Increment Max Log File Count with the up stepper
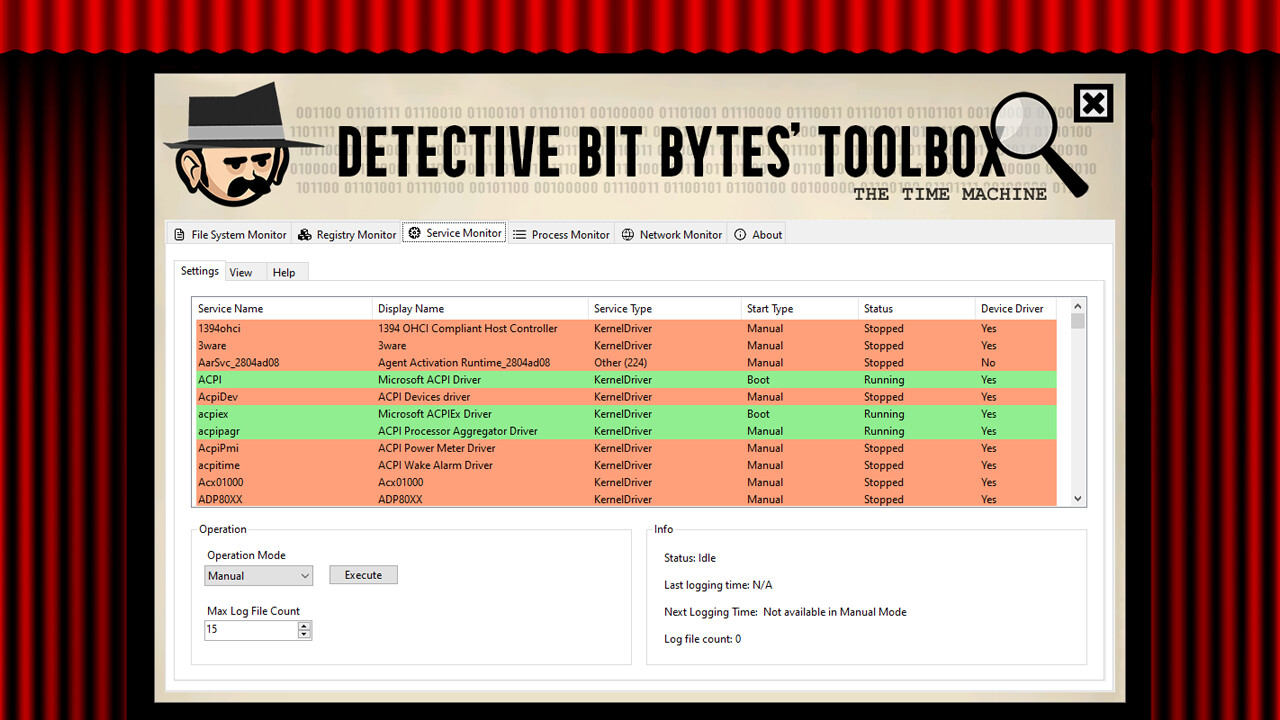Viewport: 1280px width, 720px height. [304, 624]
